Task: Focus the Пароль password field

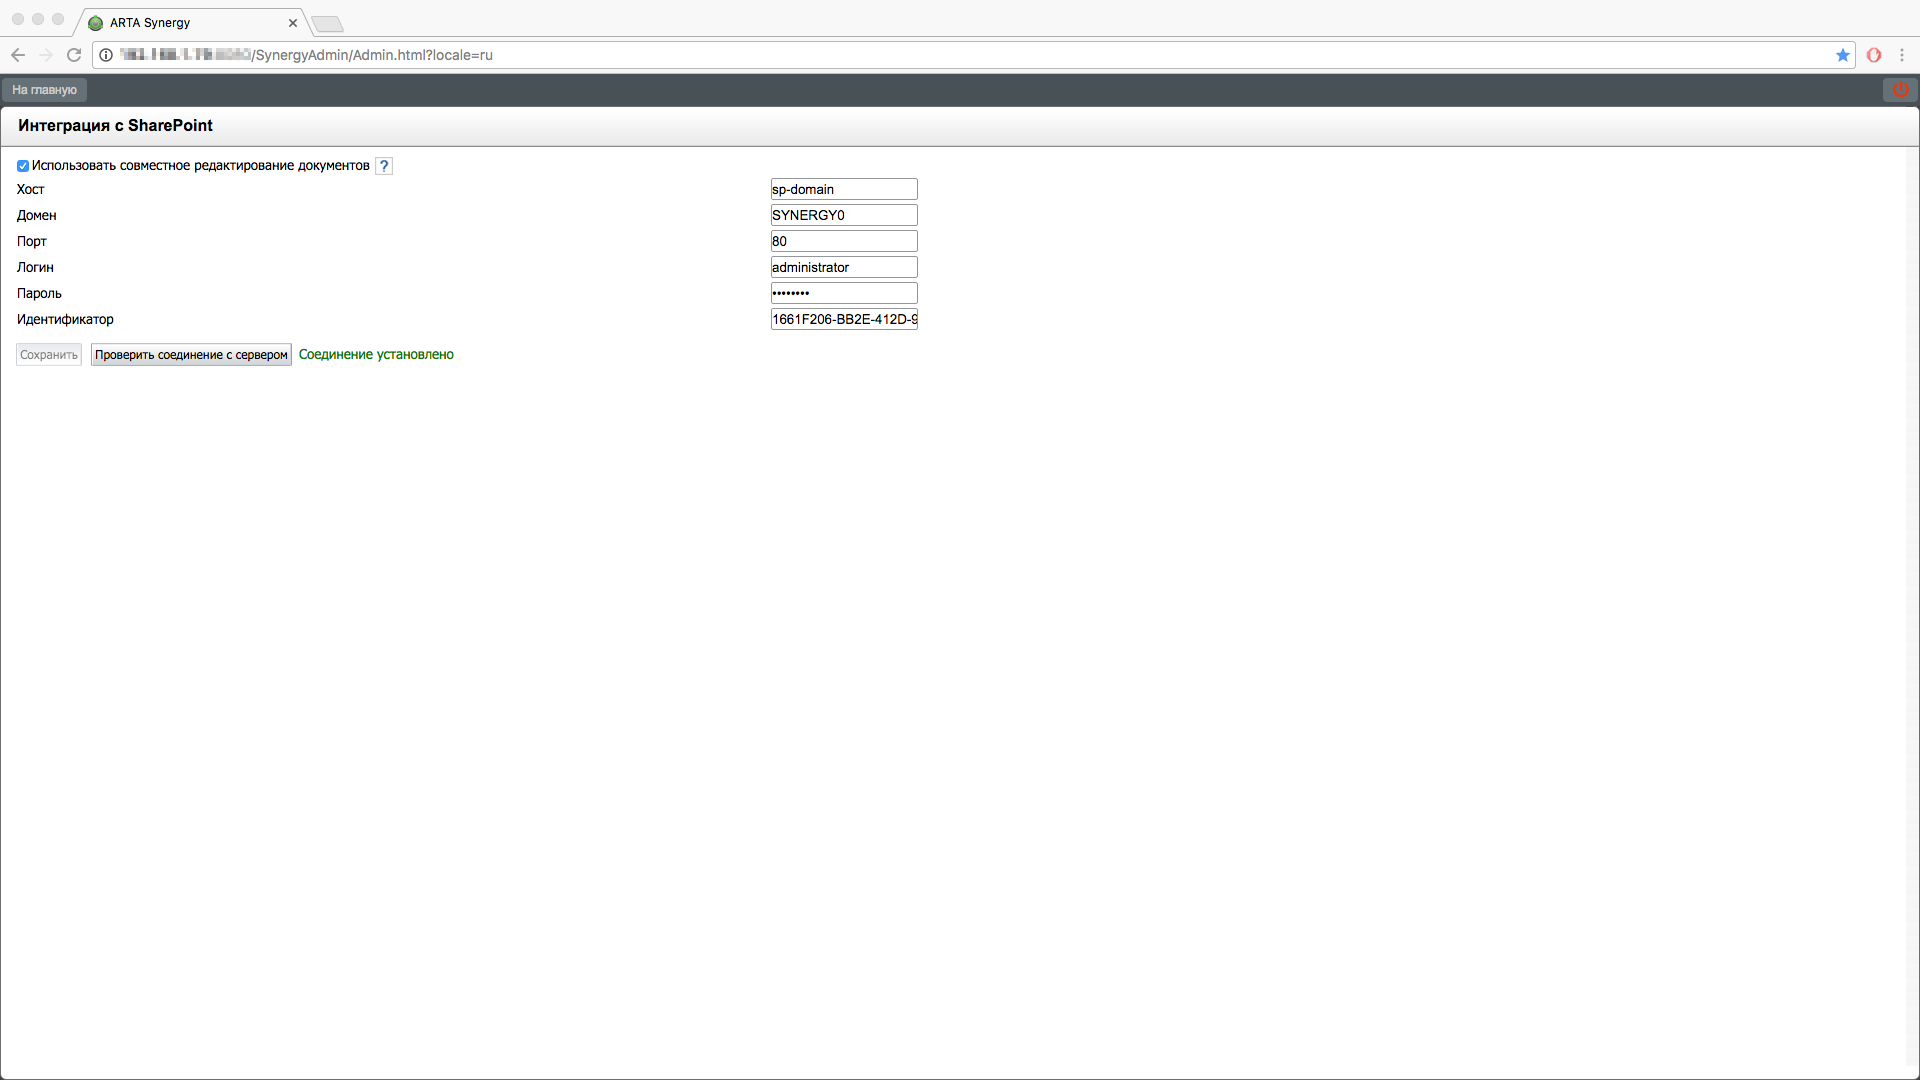Action: pos(844,293)
